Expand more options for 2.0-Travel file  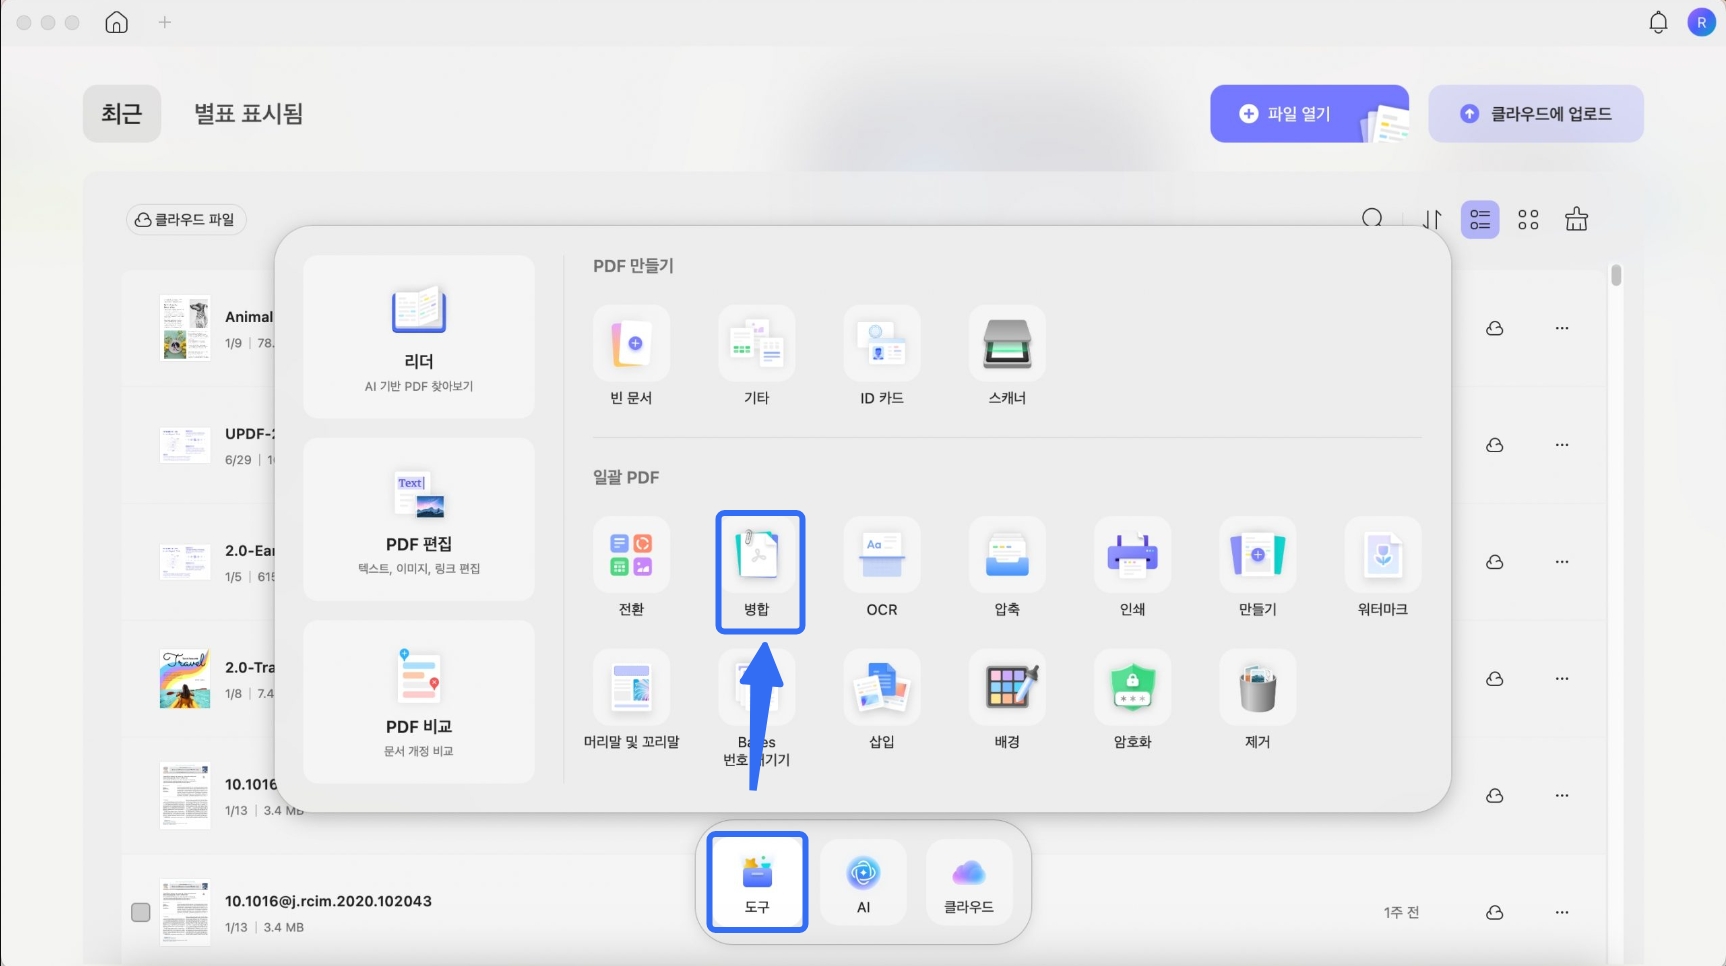point(1562,679)
